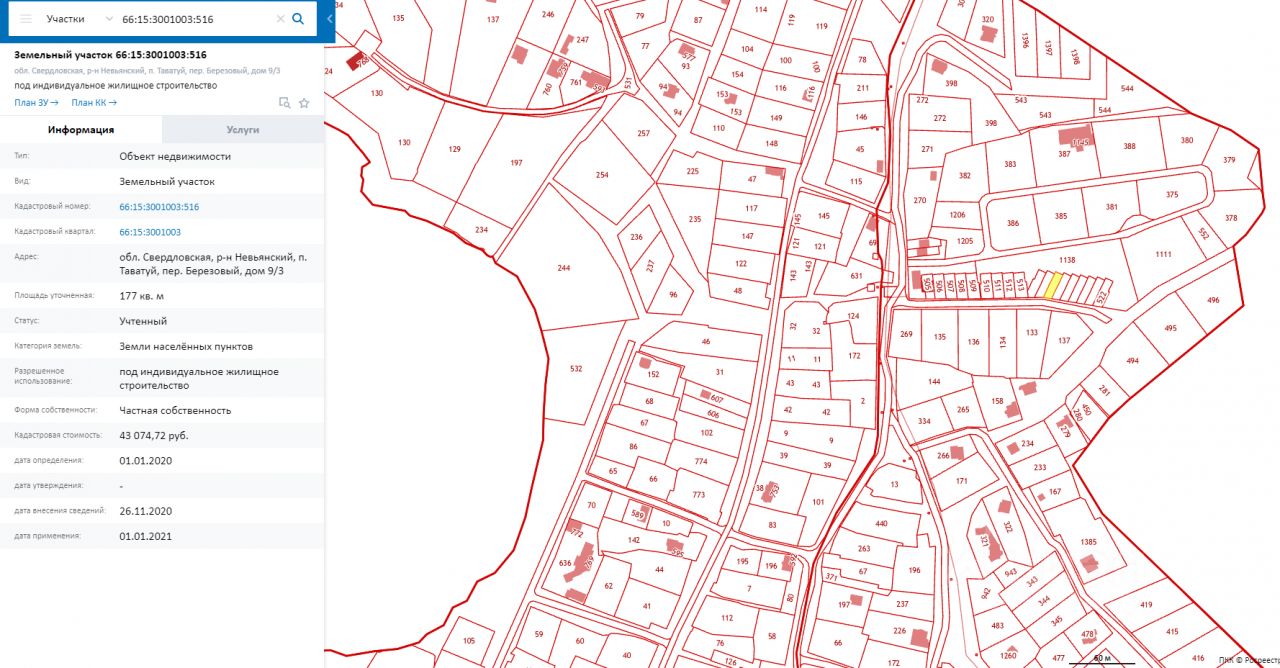Select the date value 01.01.2021
The image size is (1280, 668).
[146, 536]
